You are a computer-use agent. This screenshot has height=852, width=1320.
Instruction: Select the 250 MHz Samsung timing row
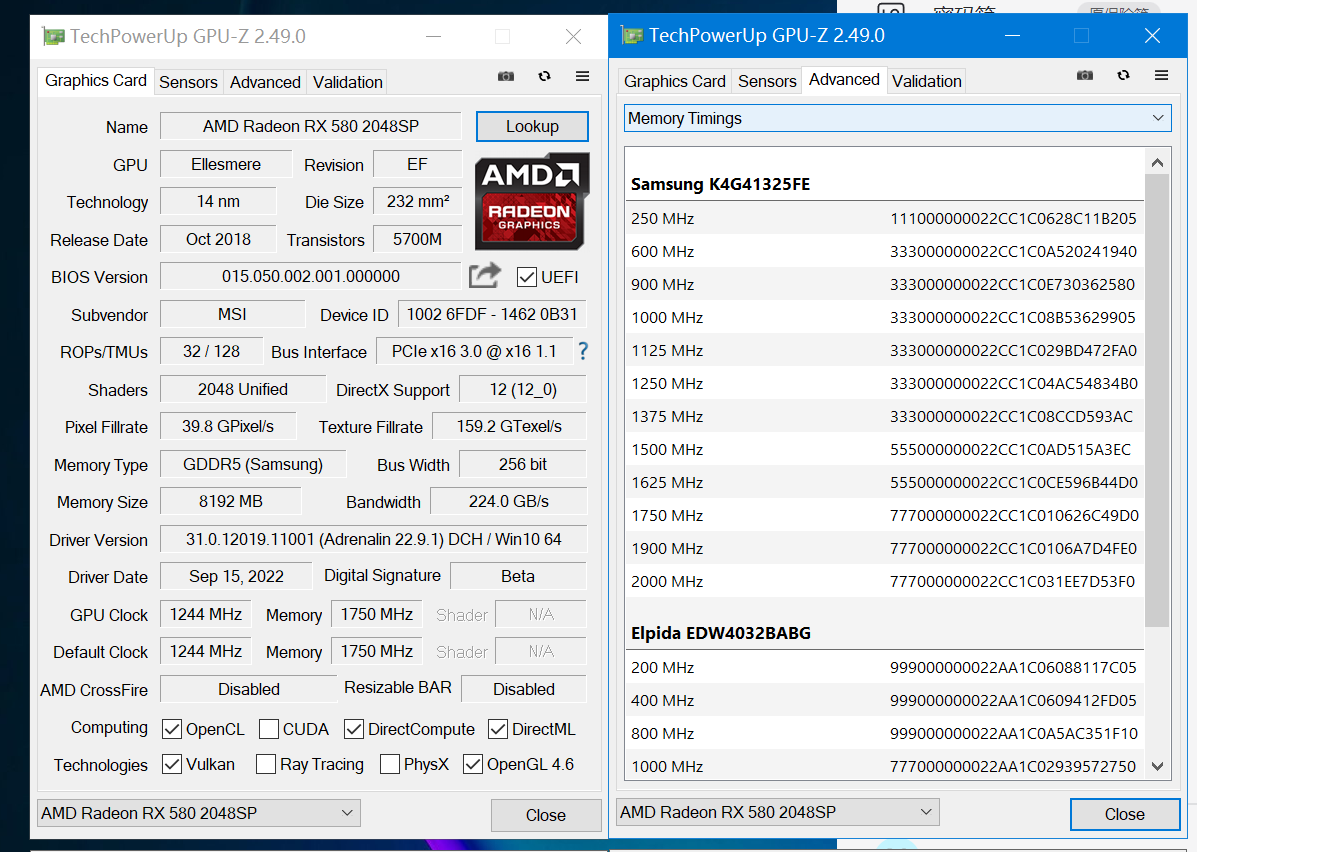point(884,218)
